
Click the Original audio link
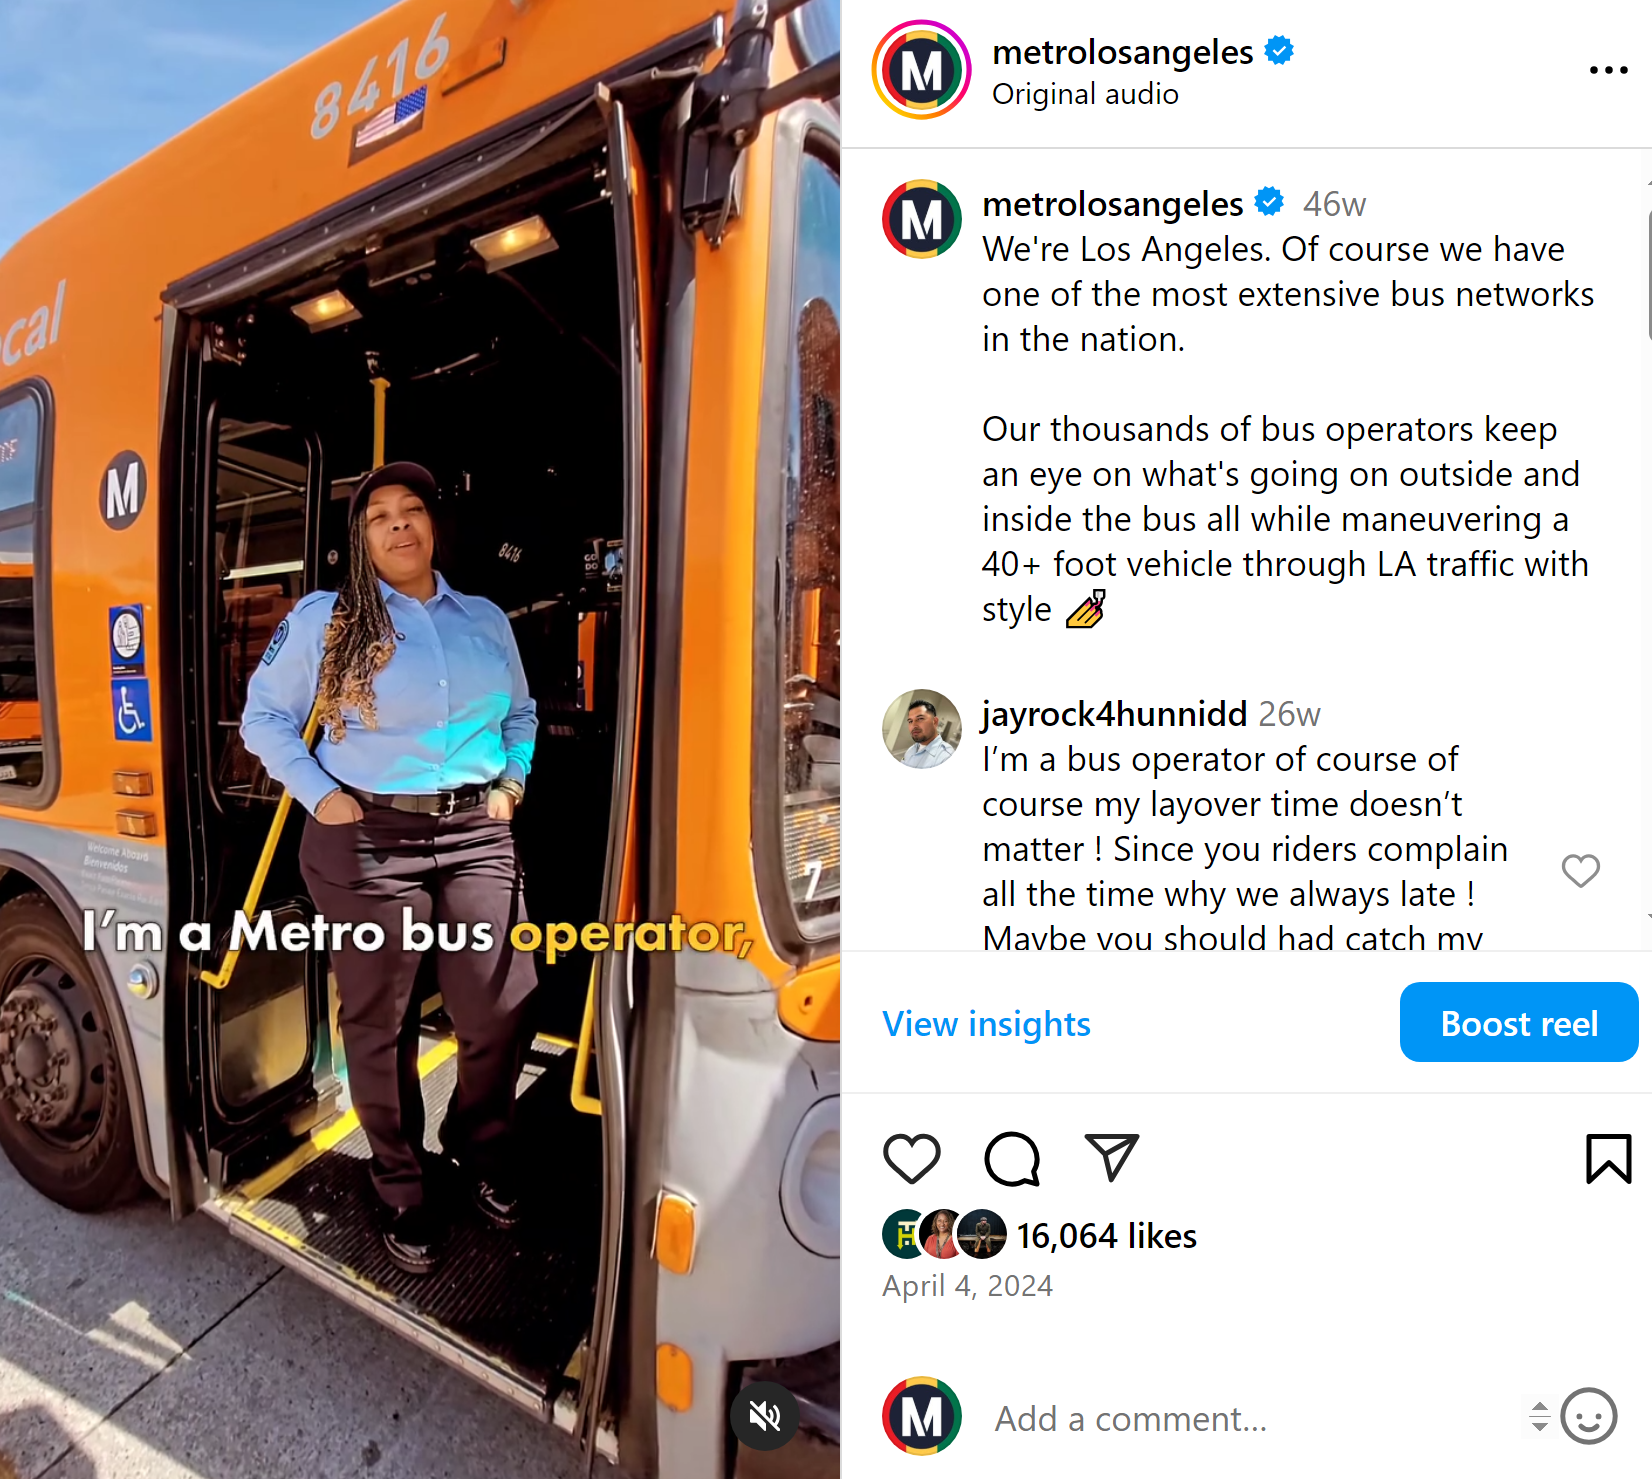point(1085,94)
